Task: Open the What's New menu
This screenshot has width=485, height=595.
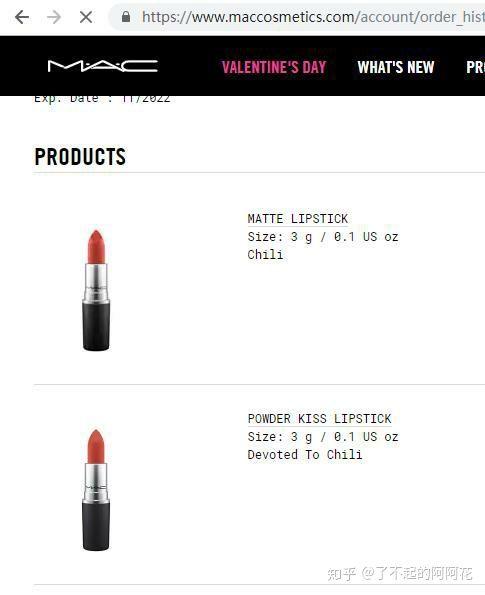Action: click(x=396, y=67)
